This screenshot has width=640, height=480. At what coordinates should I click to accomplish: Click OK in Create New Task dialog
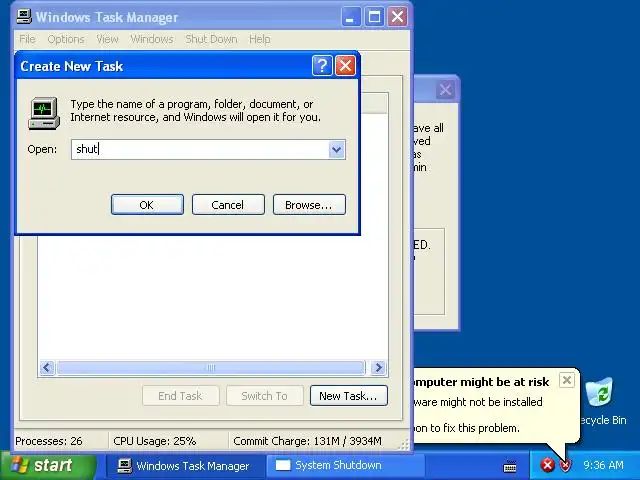147,204
